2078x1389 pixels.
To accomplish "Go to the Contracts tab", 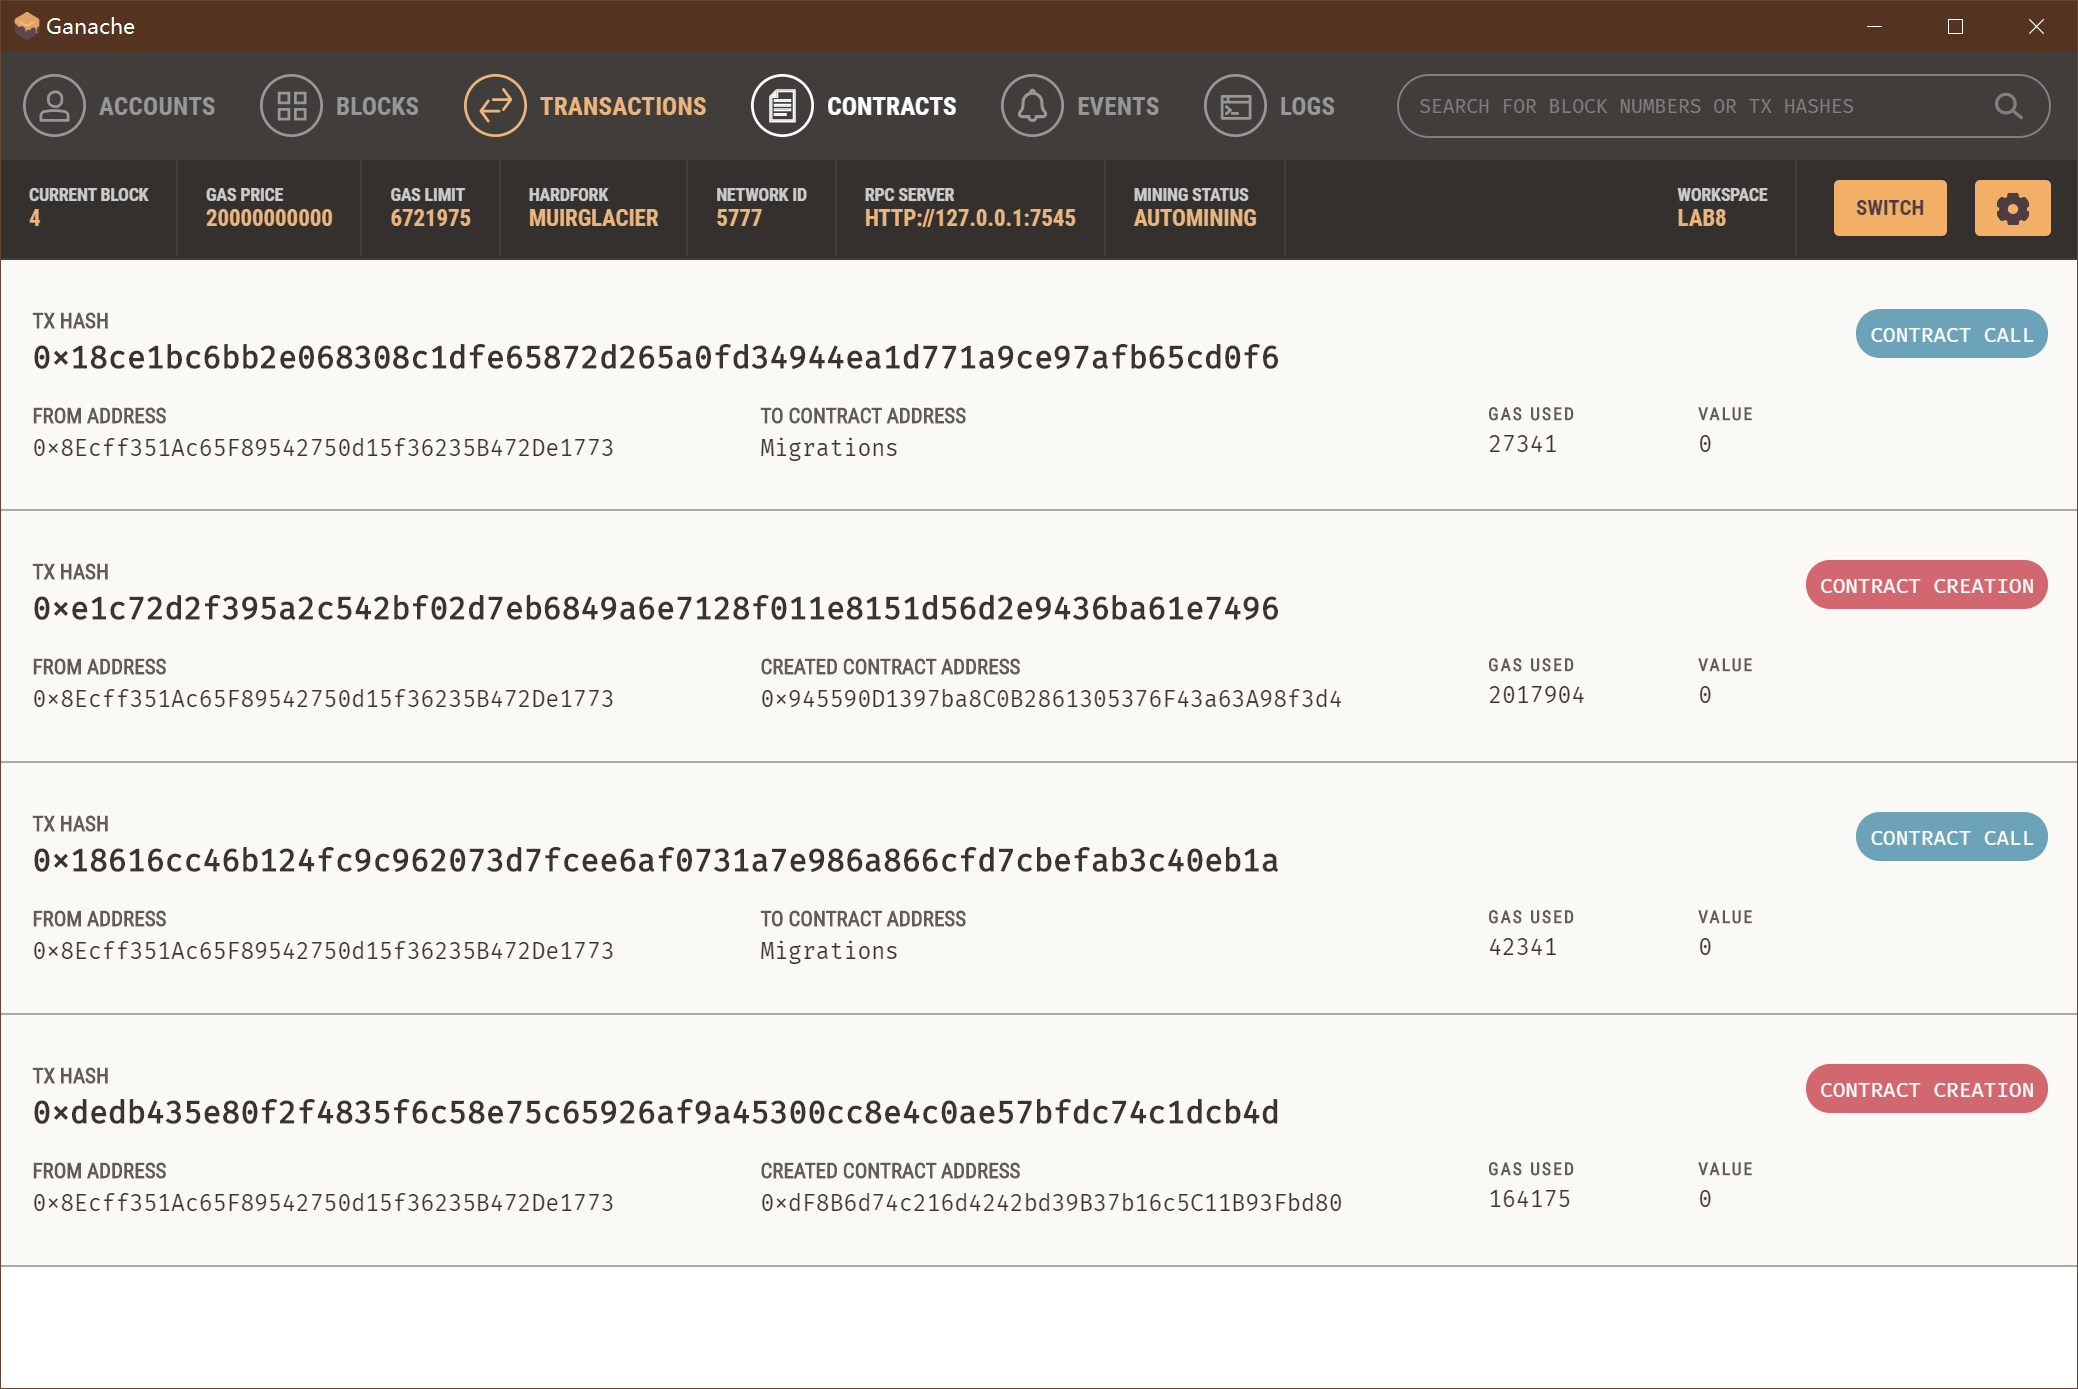I will point(892,106).
